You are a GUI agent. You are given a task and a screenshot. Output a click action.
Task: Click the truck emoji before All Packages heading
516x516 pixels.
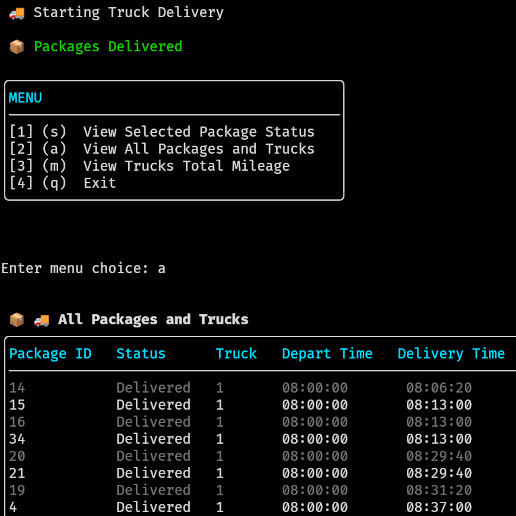click(42, 320)
